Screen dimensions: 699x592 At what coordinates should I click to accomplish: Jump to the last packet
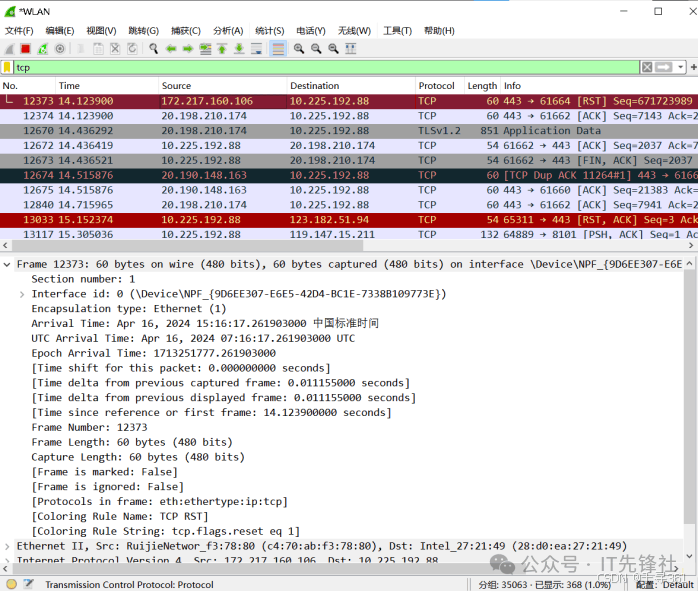pyautogui.click(x=239, y=48)
